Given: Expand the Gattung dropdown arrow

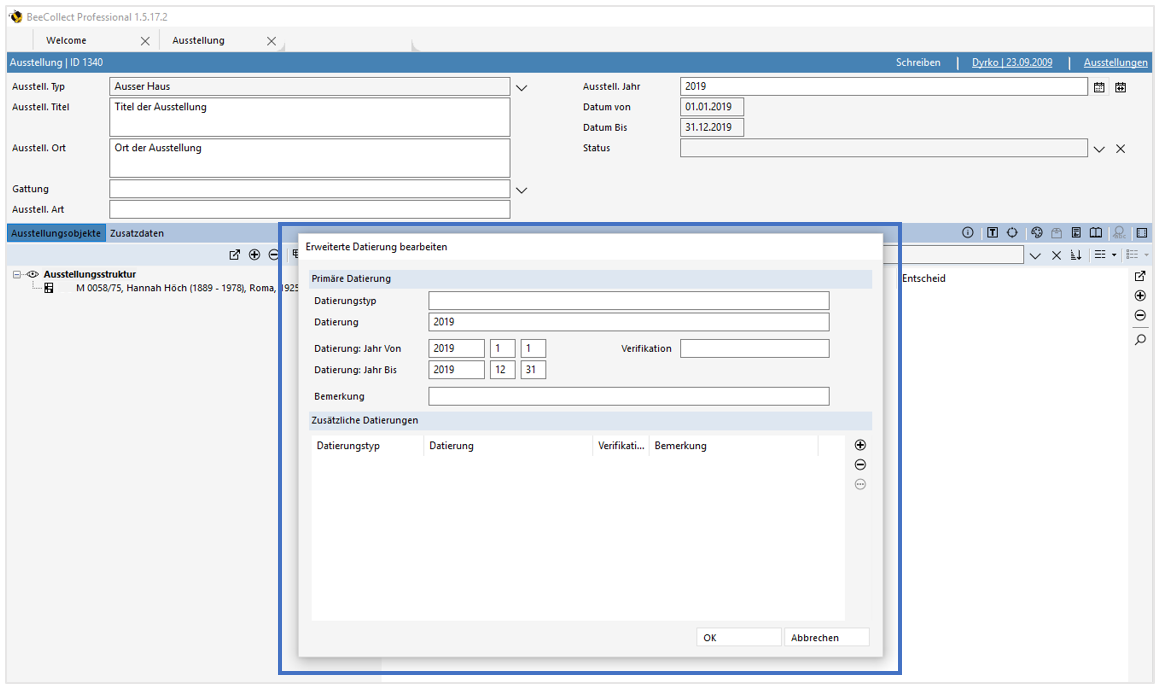Looking at the screenshot, I should coord(521,190).
